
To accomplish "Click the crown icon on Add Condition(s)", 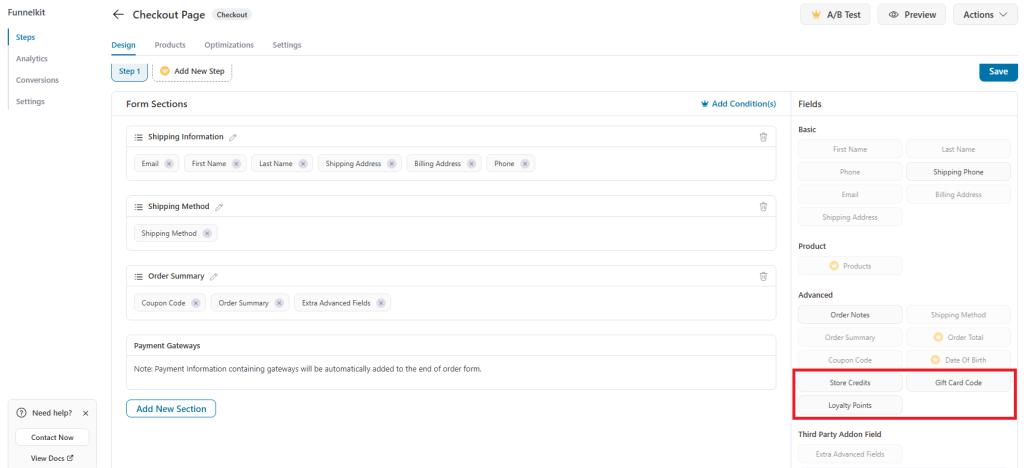I will click(705, 104).
